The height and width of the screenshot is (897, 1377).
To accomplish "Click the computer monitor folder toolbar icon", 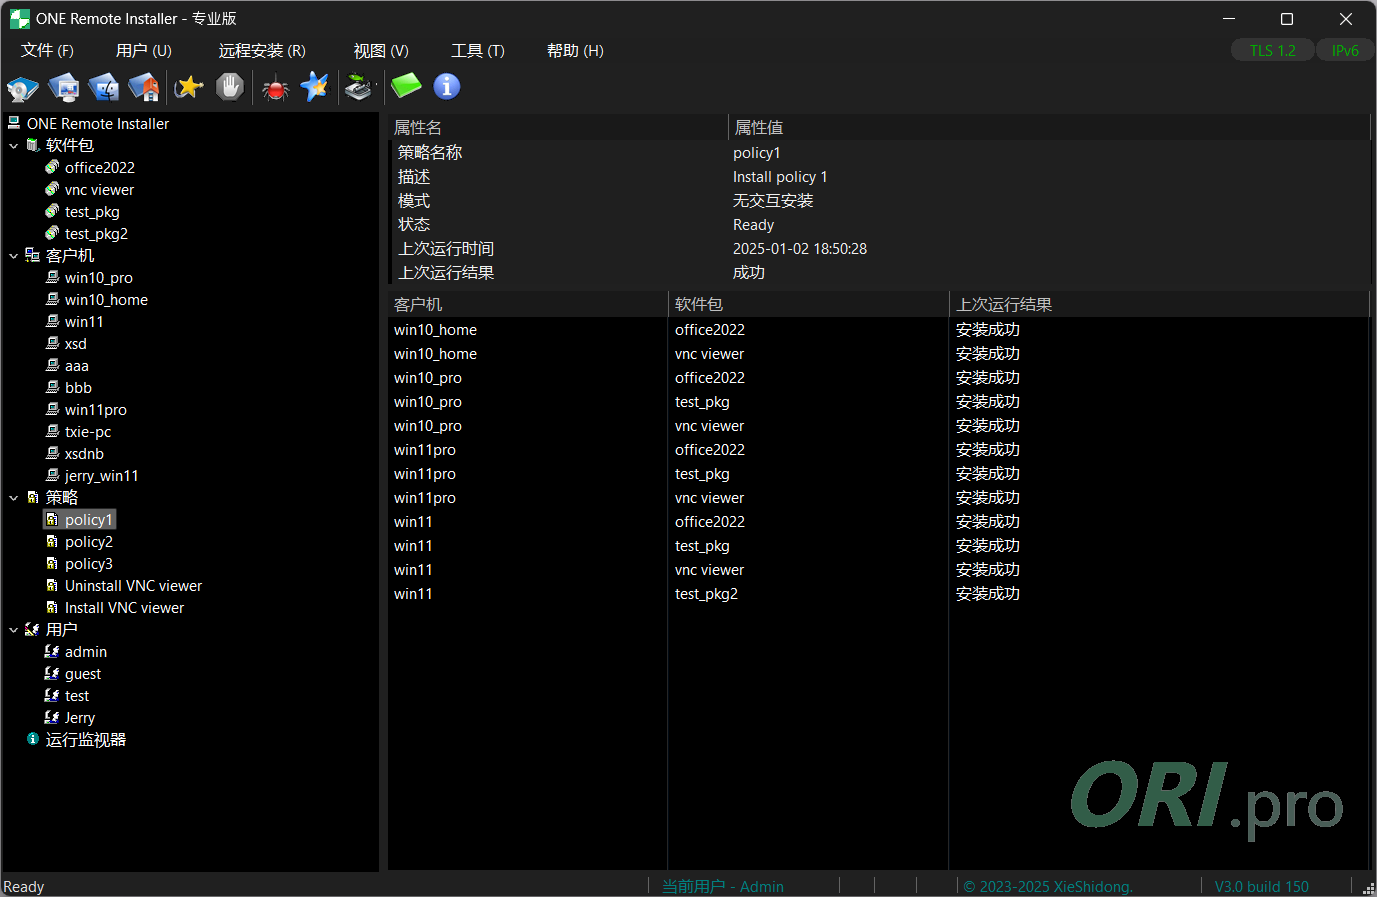I will coord(64,87).
